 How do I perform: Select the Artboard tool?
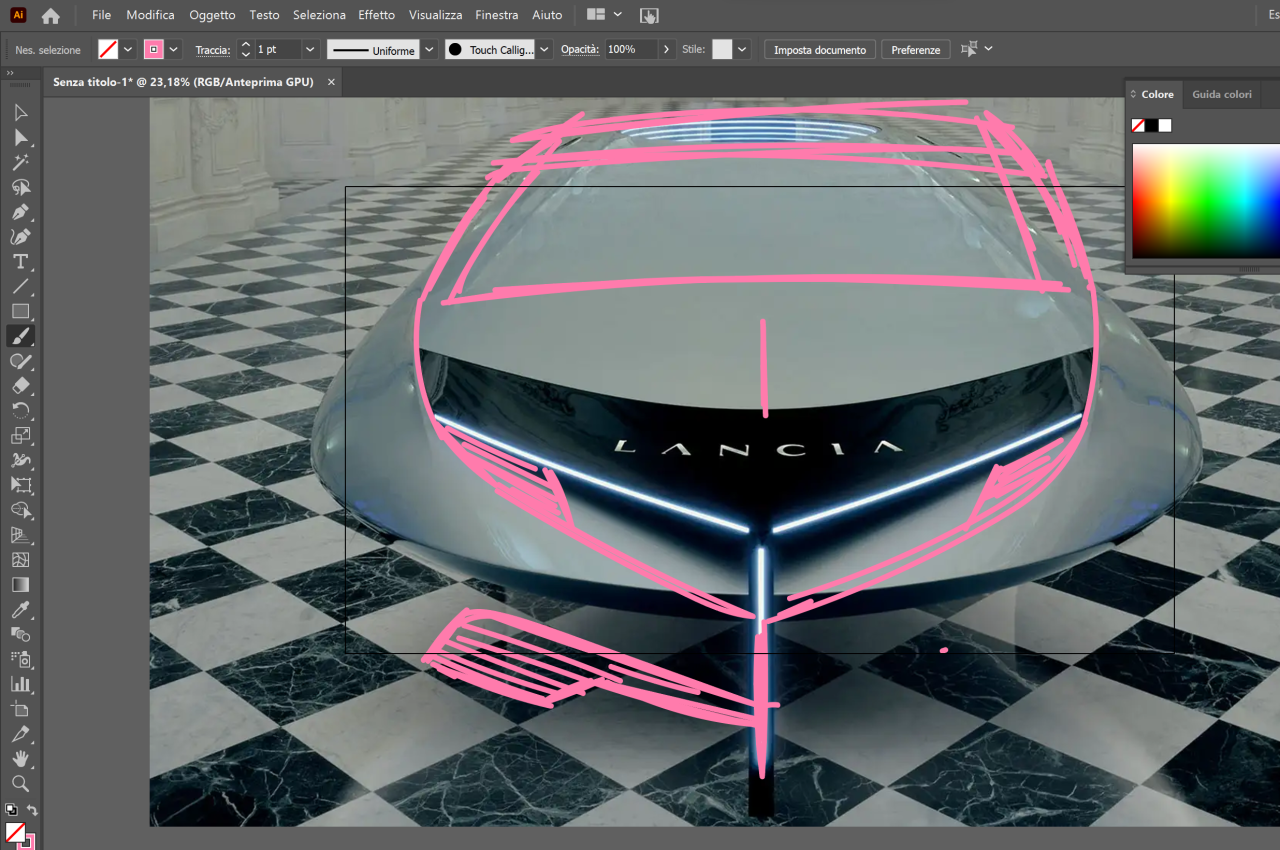pyautogui.click(x=20, y=710)
